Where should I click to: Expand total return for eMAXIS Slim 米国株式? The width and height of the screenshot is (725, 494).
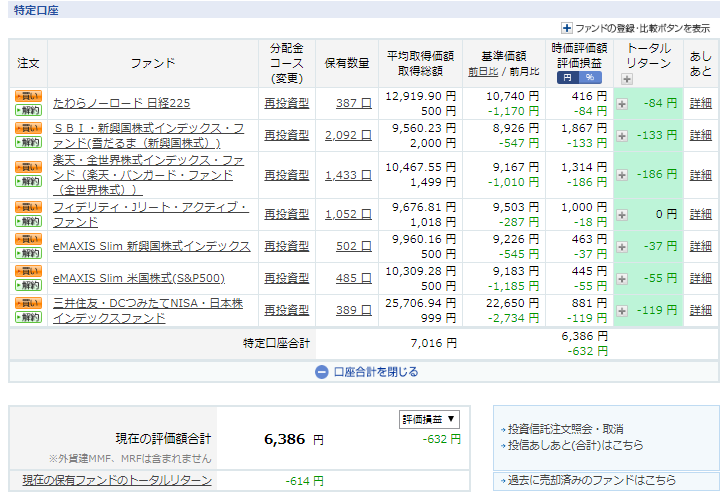[x=622, y=278]
